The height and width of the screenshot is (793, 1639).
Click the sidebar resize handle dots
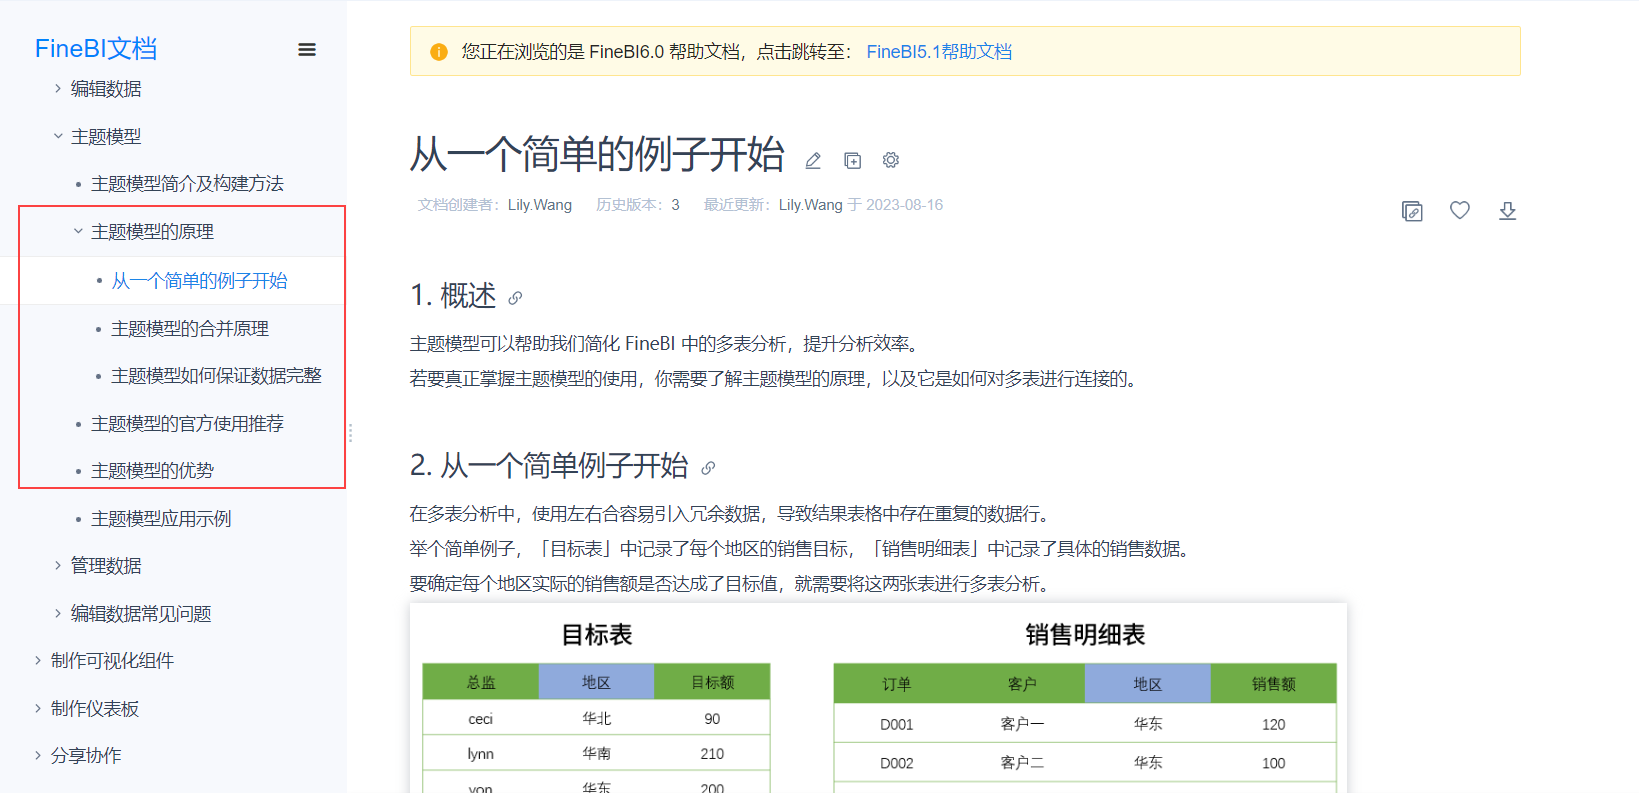350,433
